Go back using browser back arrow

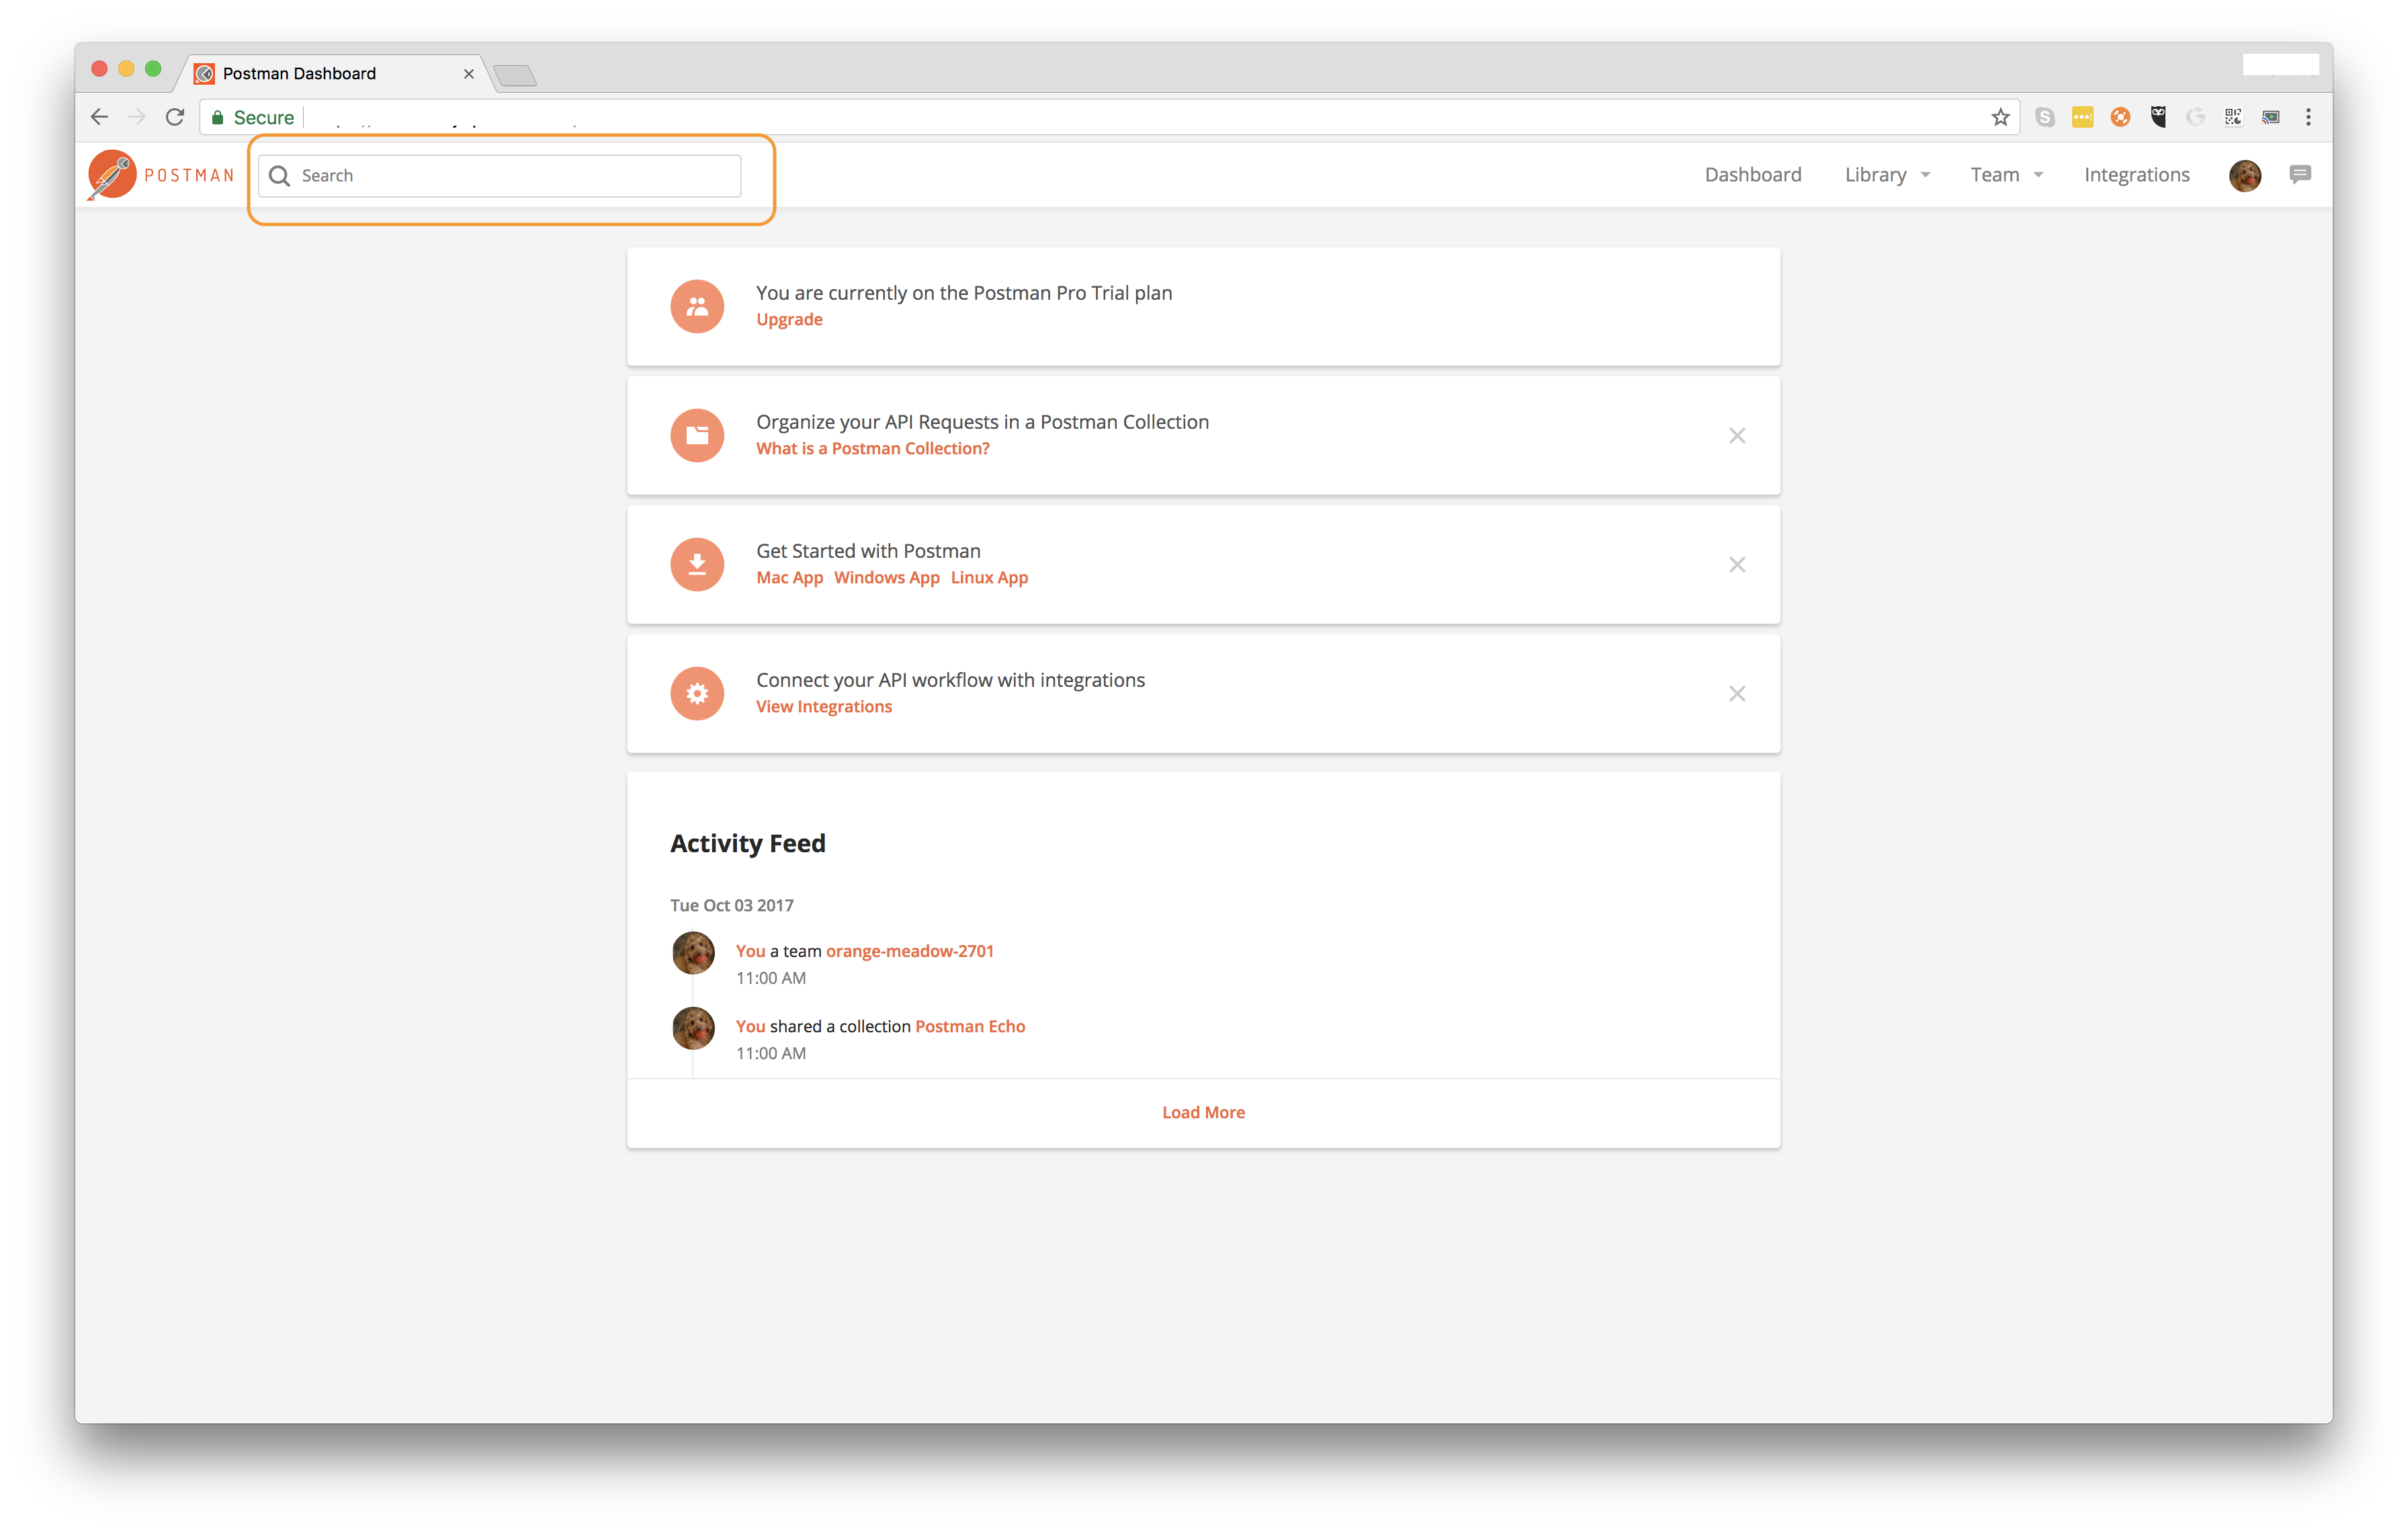click(x=99, y=117)
